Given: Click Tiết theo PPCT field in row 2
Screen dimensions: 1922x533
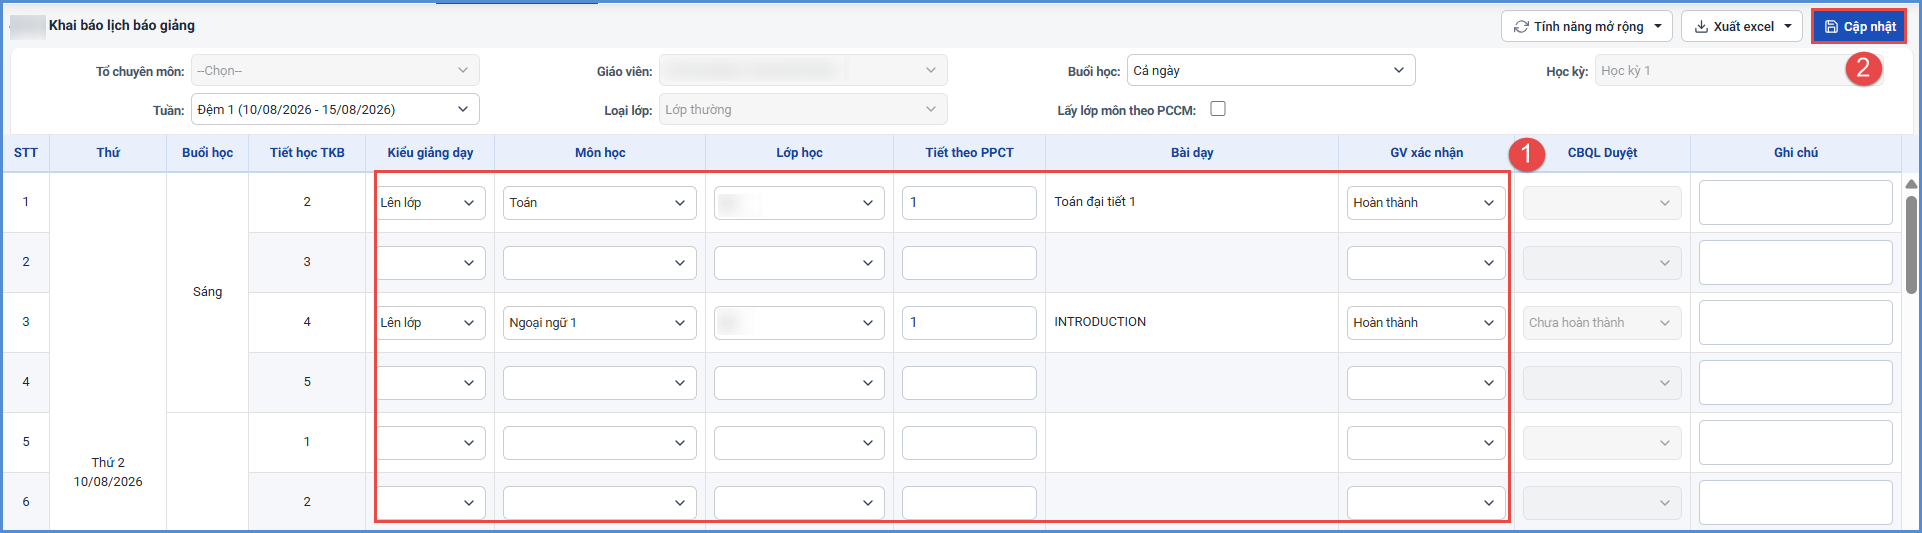Looking at the screenshot, I should (x=969, y=263).
